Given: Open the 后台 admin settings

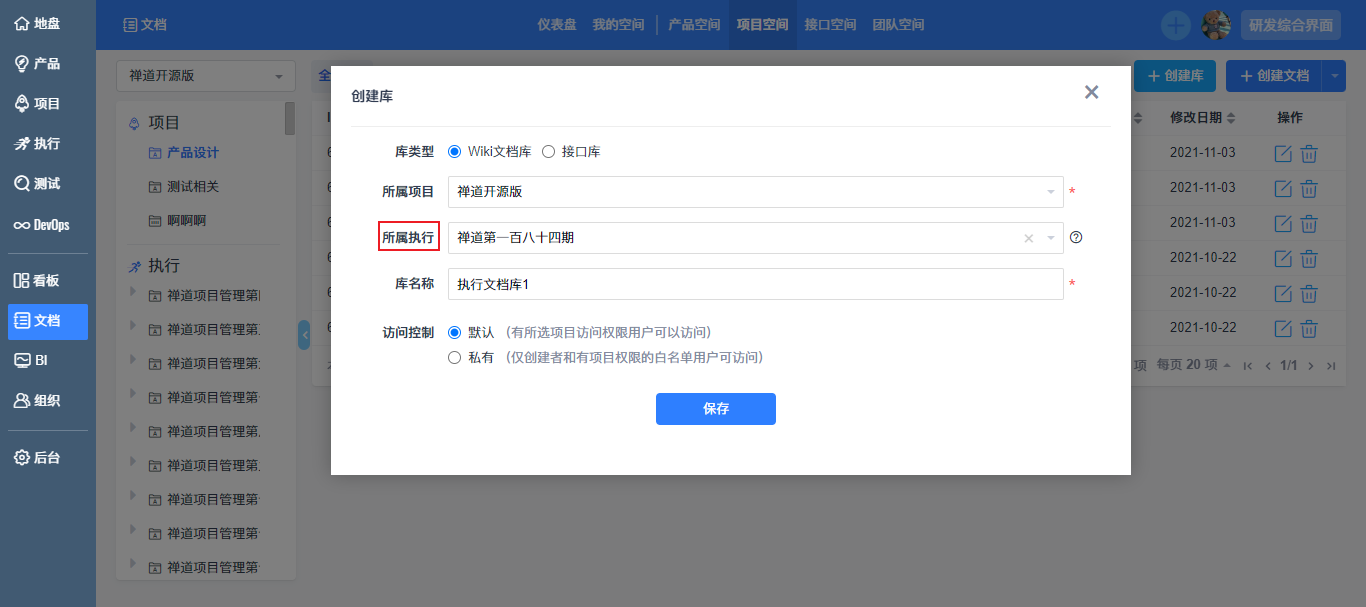Looking at the screenshot, I should pos(42,457).
